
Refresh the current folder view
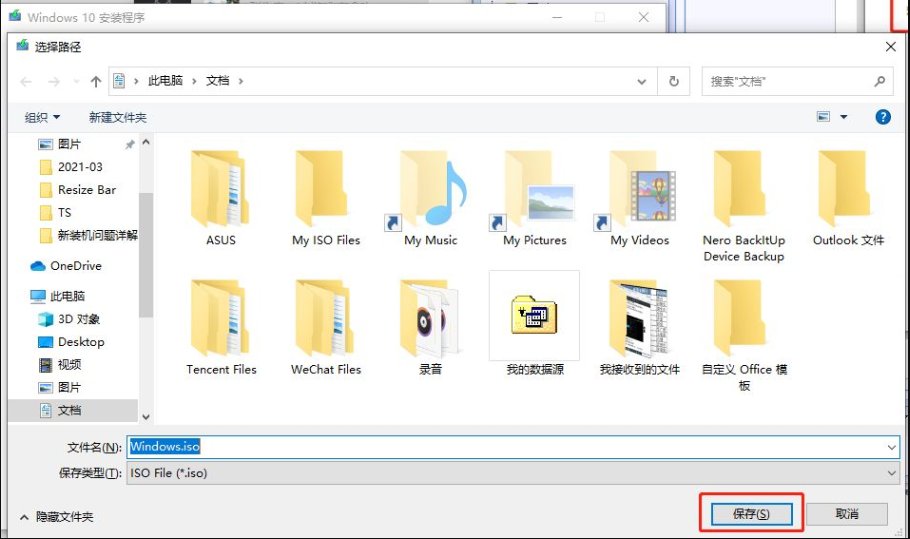[674, 81]
